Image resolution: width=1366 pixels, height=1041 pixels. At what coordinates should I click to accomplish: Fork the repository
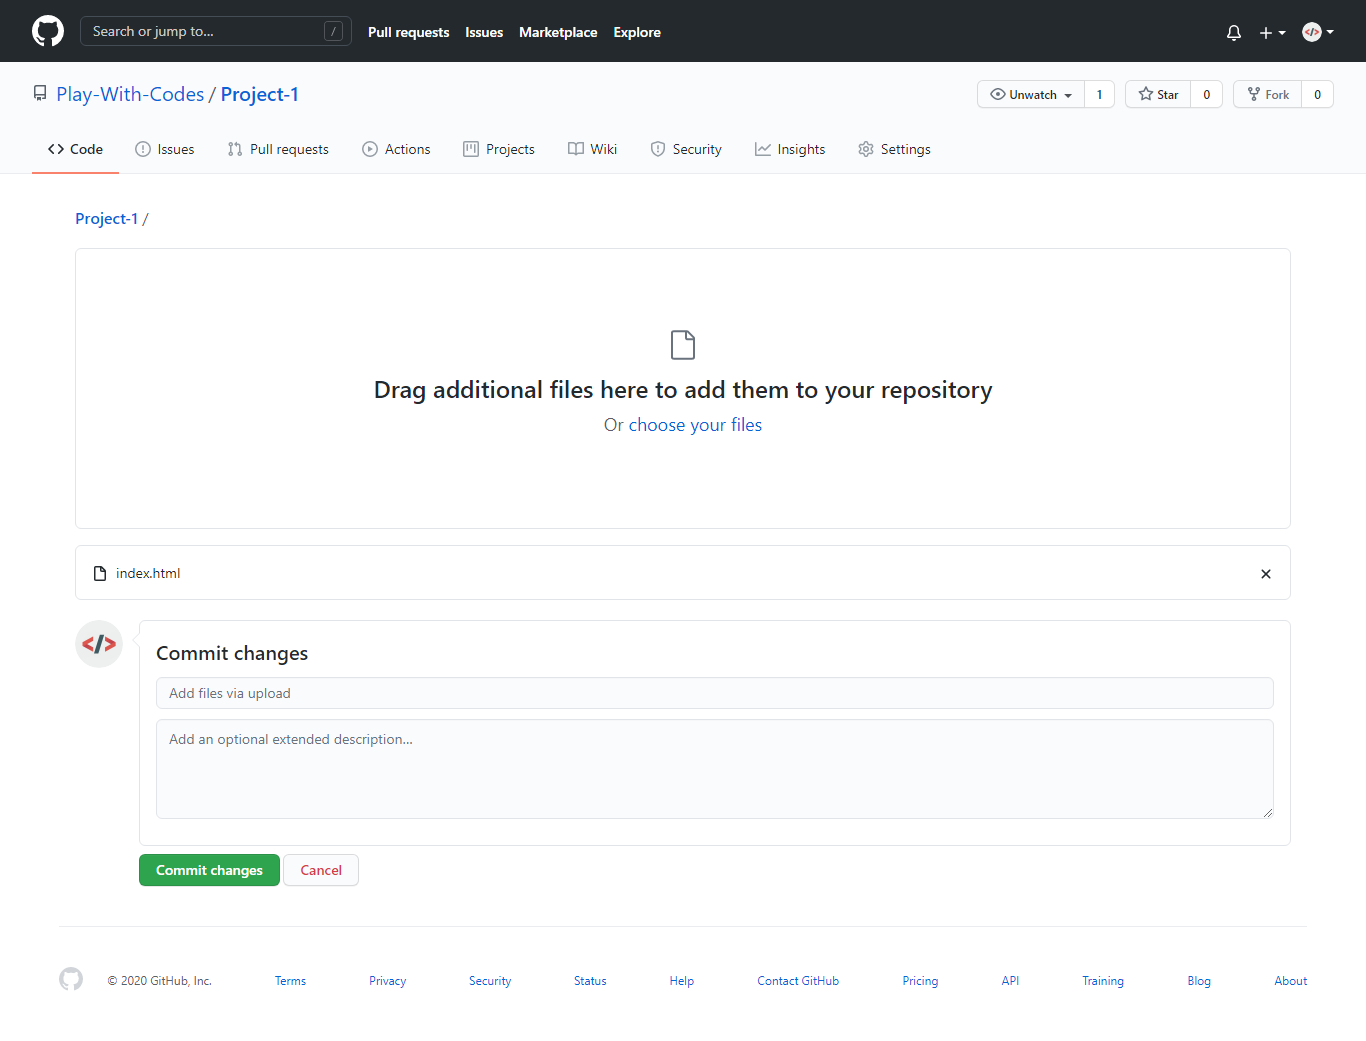click(x=1268, y=94)
